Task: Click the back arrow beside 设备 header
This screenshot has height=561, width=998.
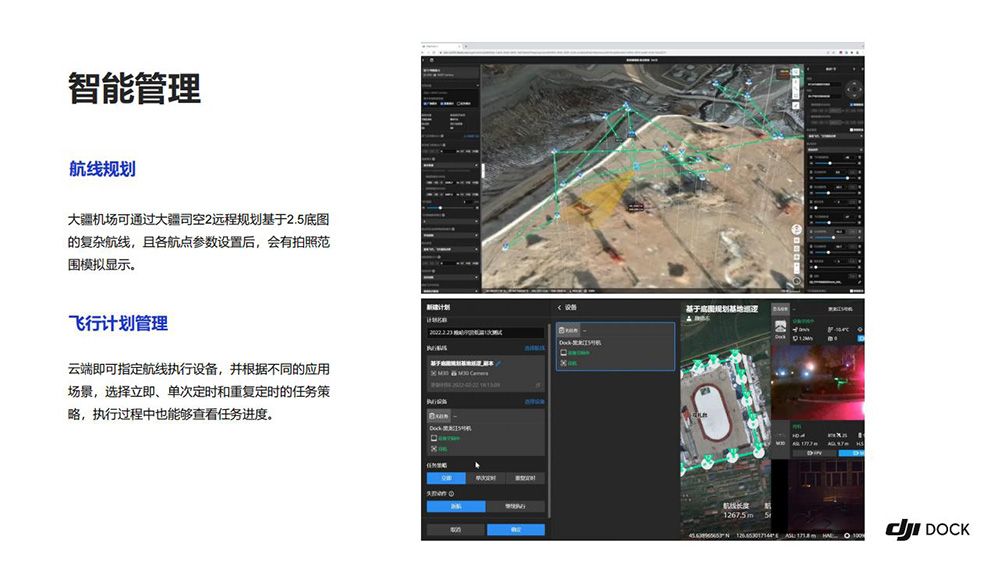Action: pyautogui.click(x=560, y=307)
